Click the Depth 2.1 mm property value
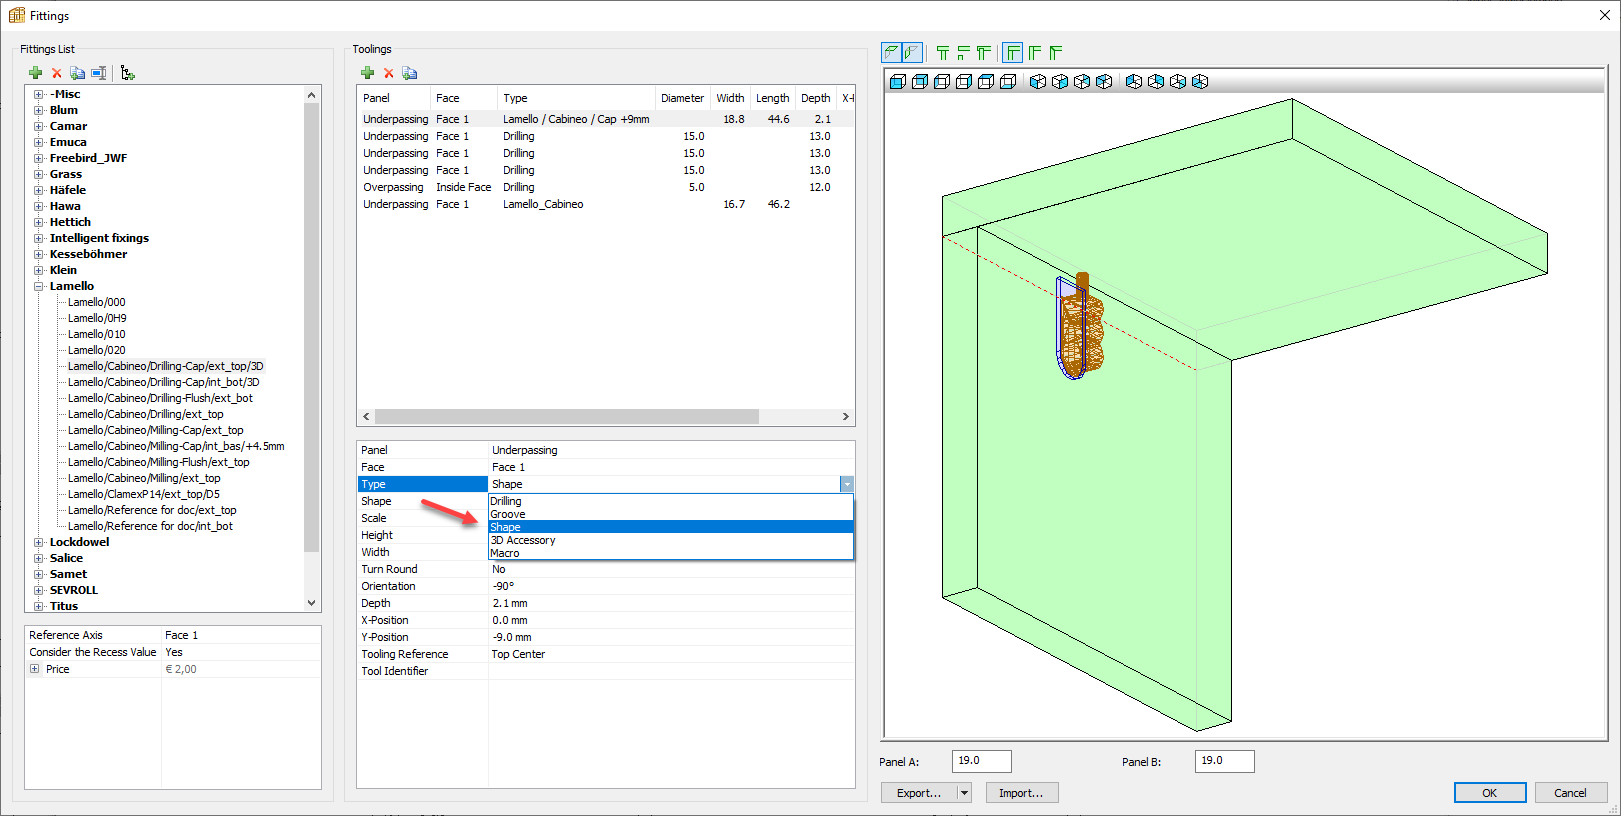The height and width of the screenshot is (816, 1621). click(671, 603)
